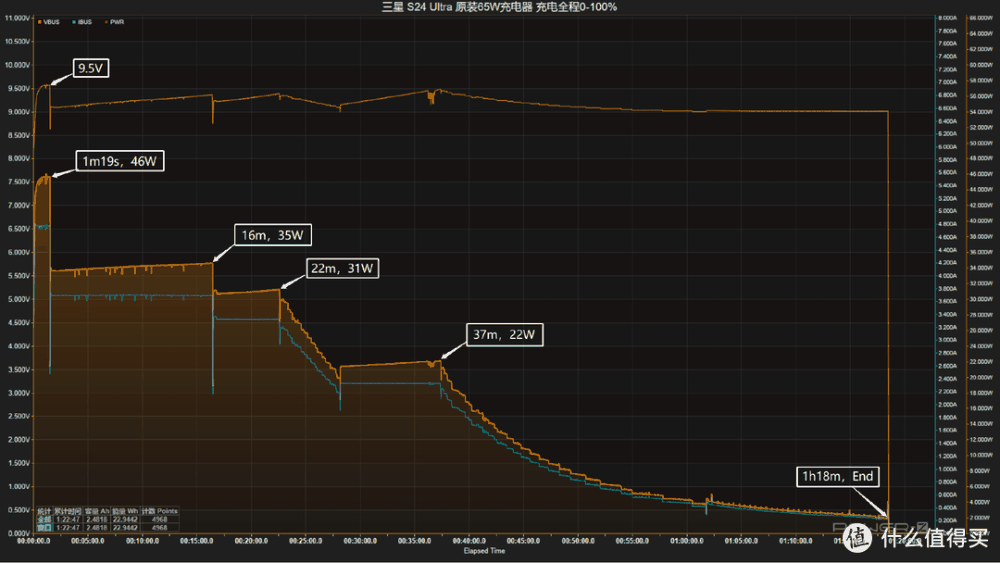Image resolution: width=1000 pixels, height=563 pixels.
Task: Click the 容量 Ah column header
Action: point(97,511)
